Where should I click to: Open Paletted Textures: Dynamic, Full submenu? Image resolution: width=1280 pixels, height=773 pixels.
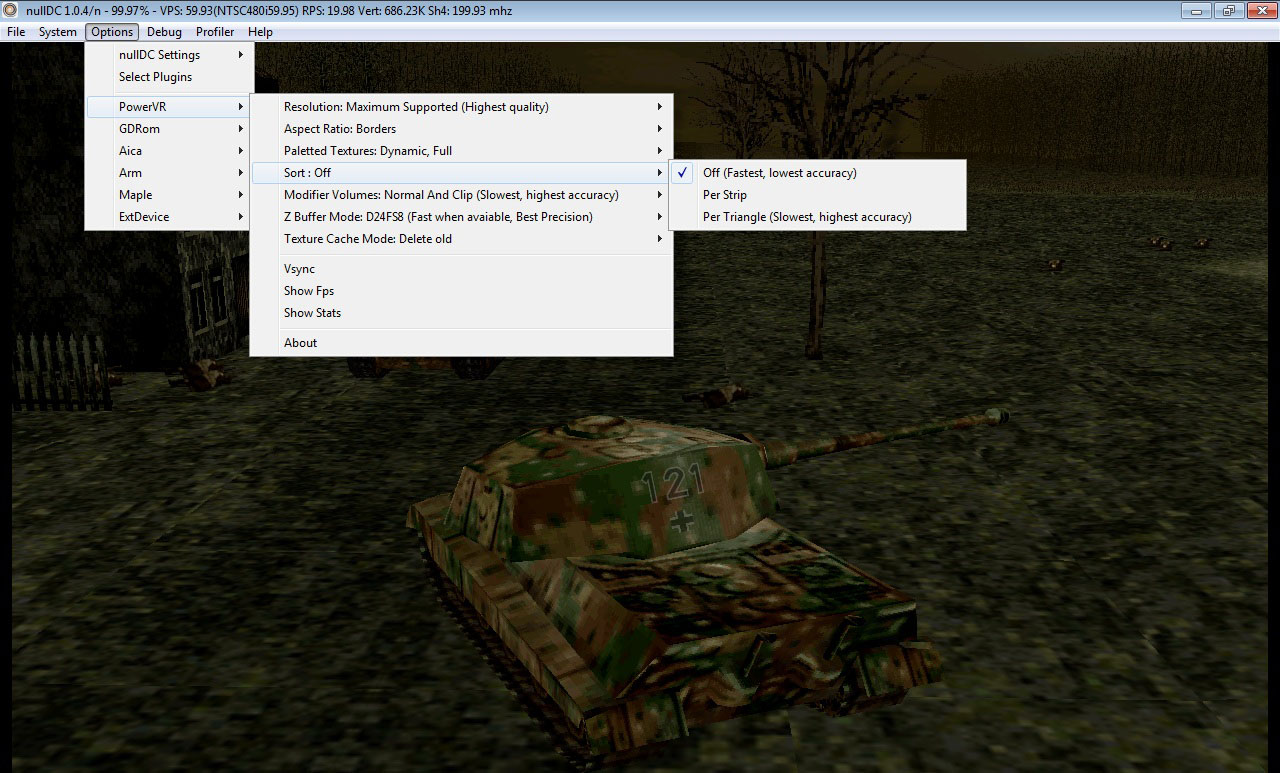461,151
